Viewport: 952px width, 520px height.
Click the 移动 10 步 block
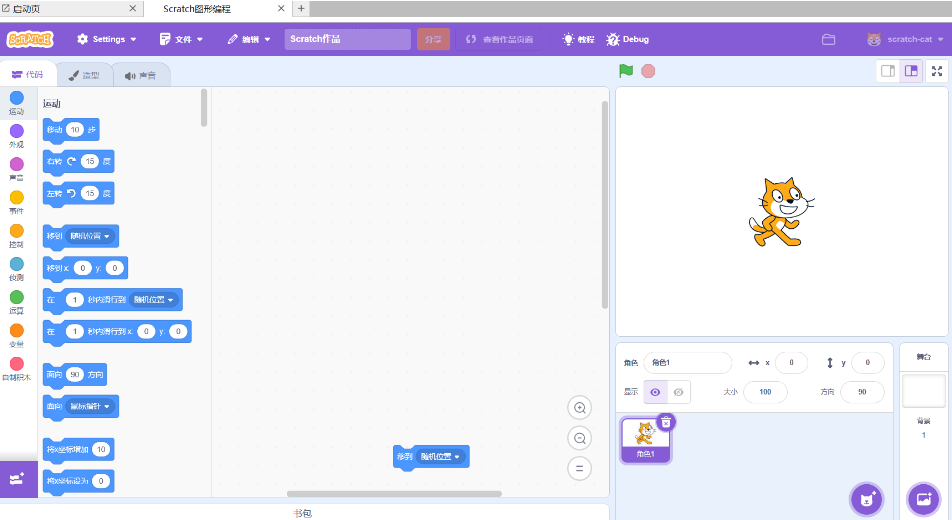71,130
